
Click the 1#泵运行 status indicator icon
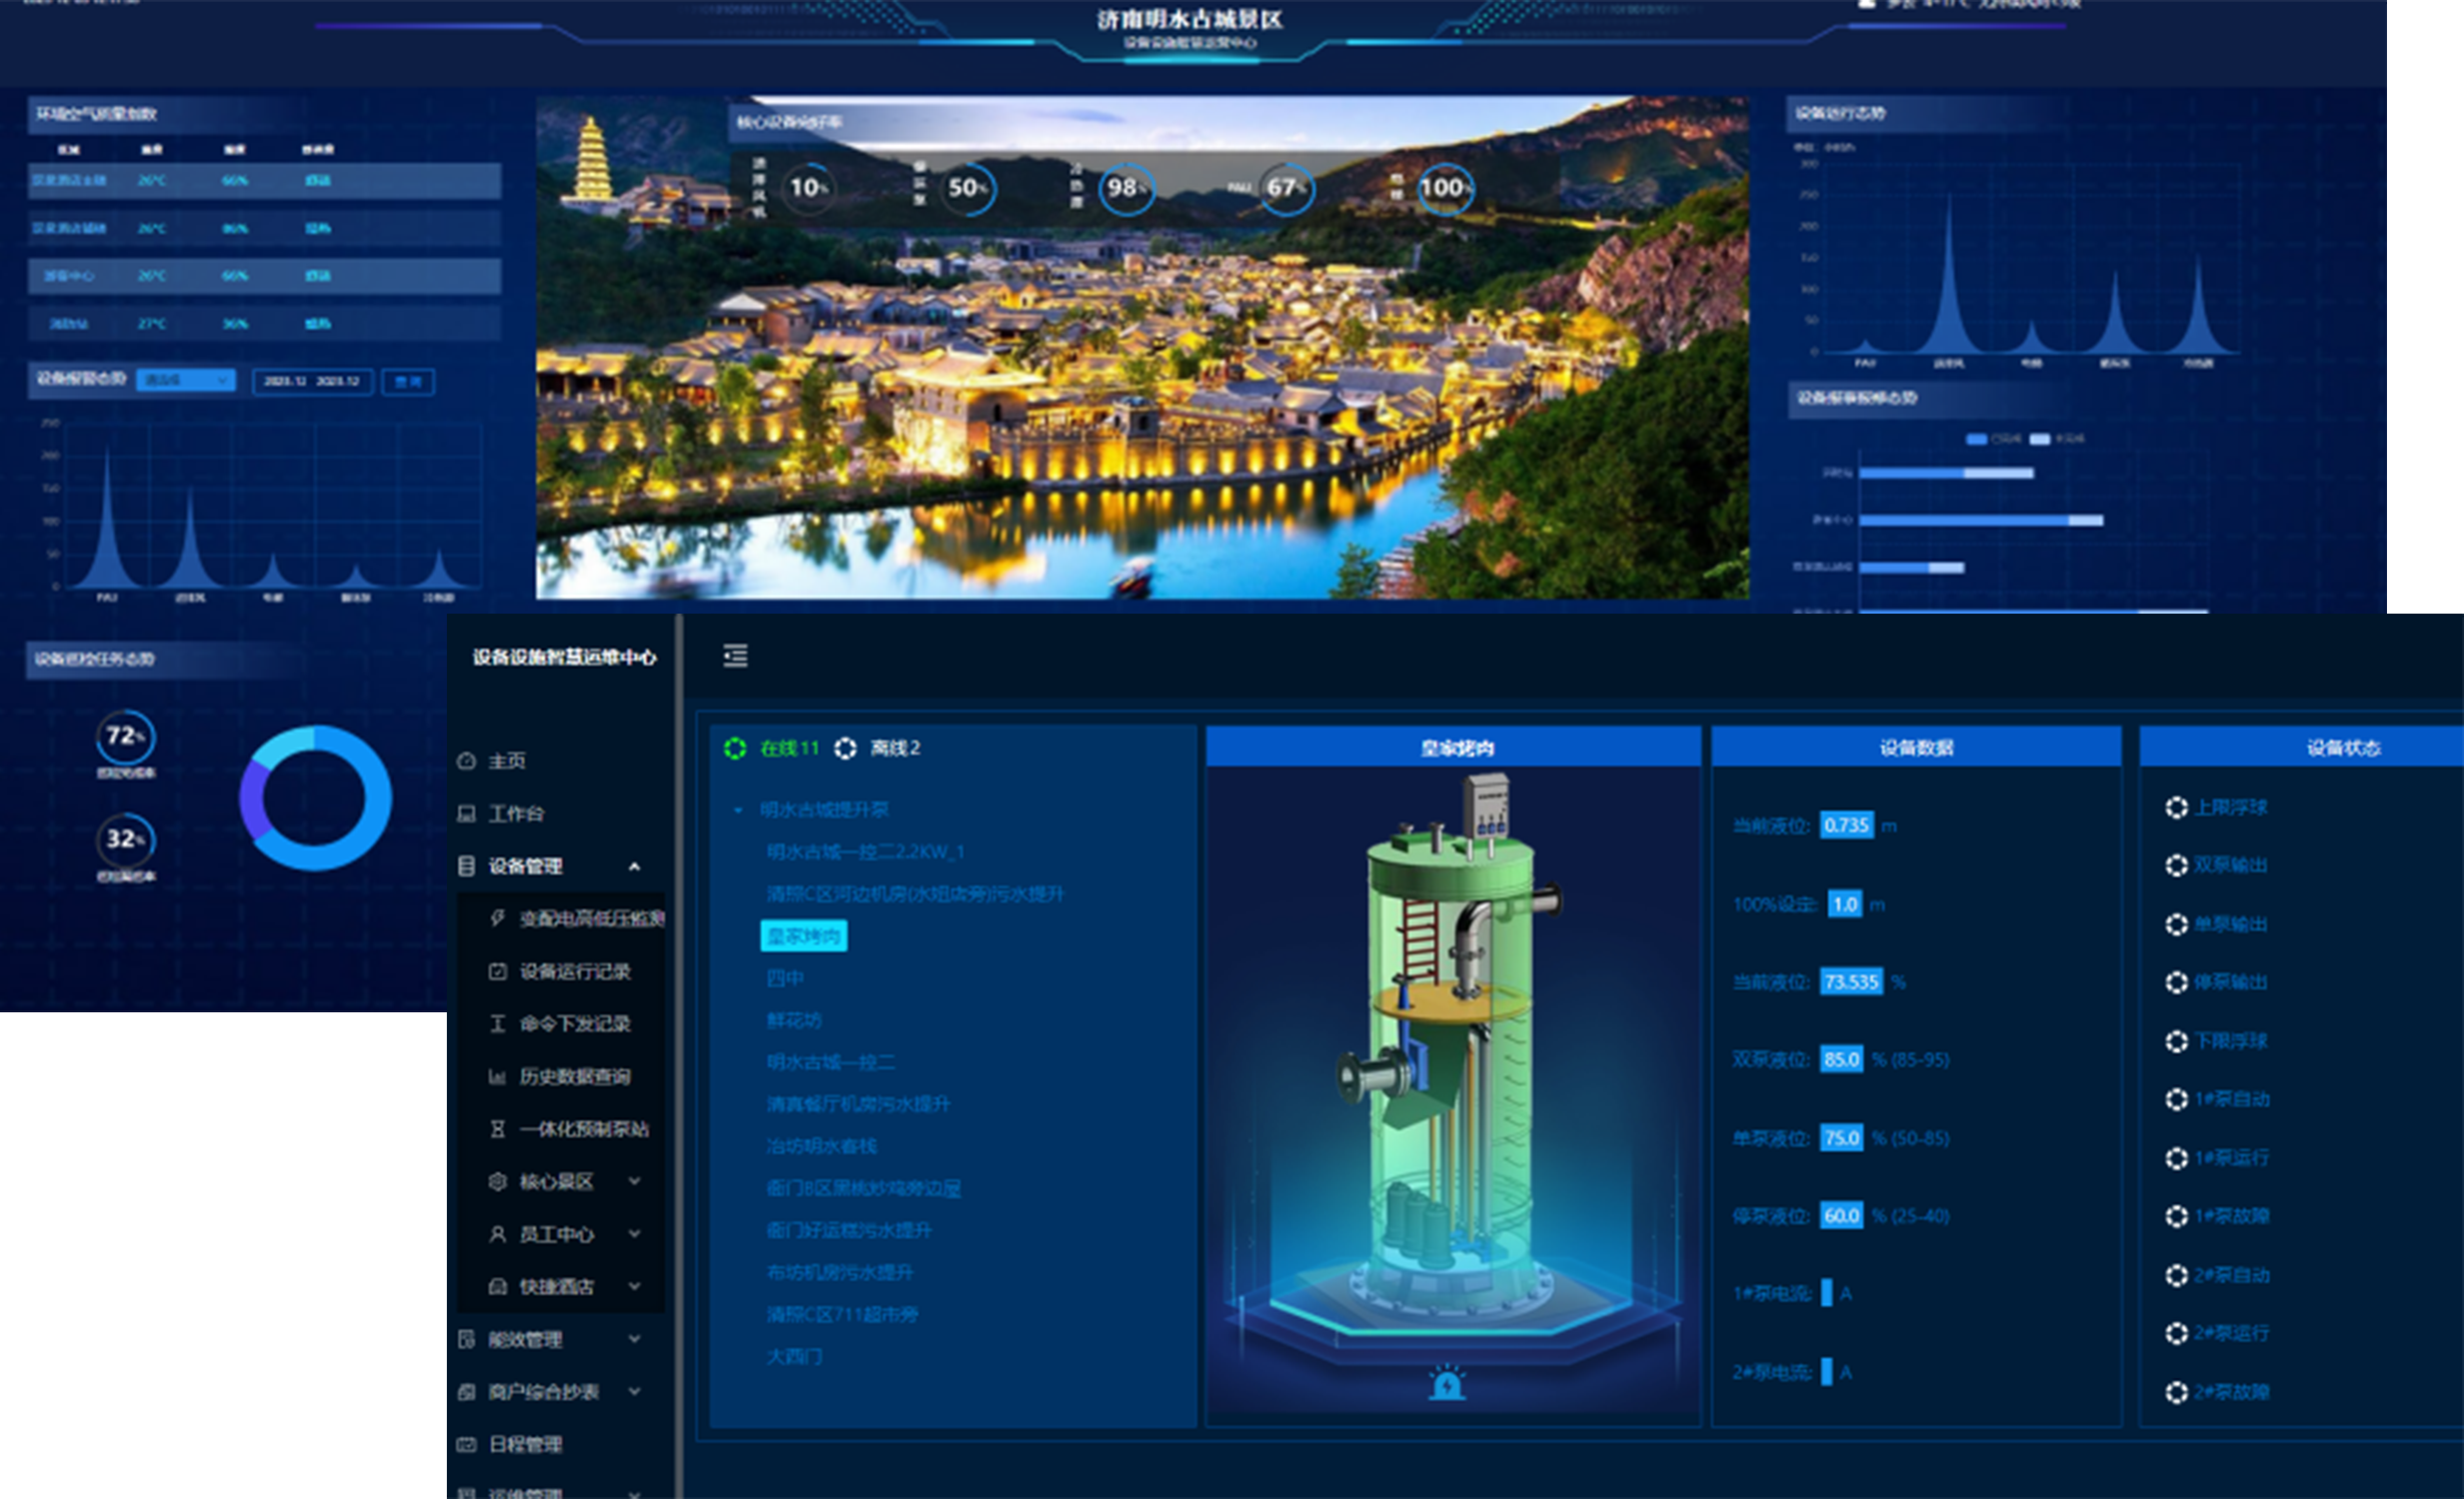click(2176, 1158)
